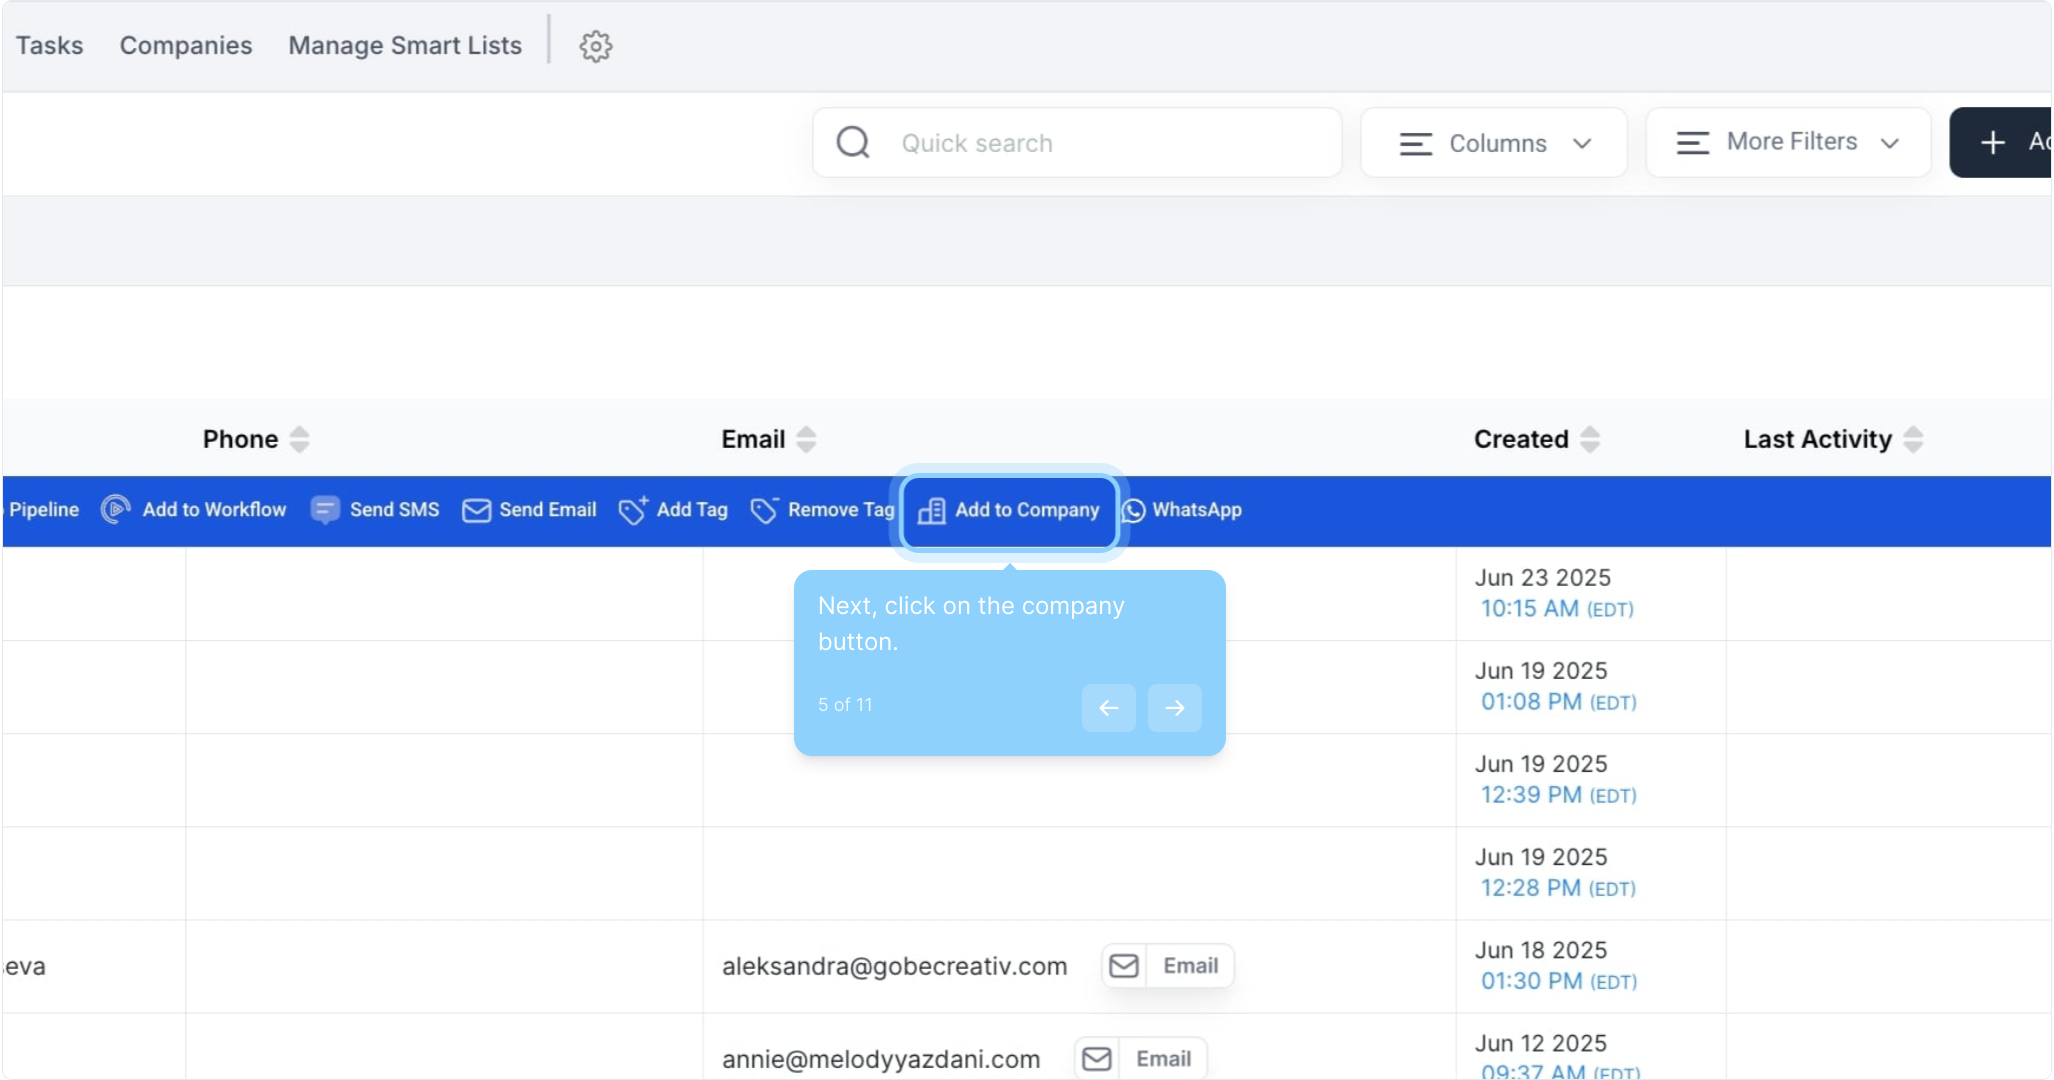This screenshot has width=2054, height=1080.
Task: Sort by the Phone column
Action: click(x=299, y=439)
